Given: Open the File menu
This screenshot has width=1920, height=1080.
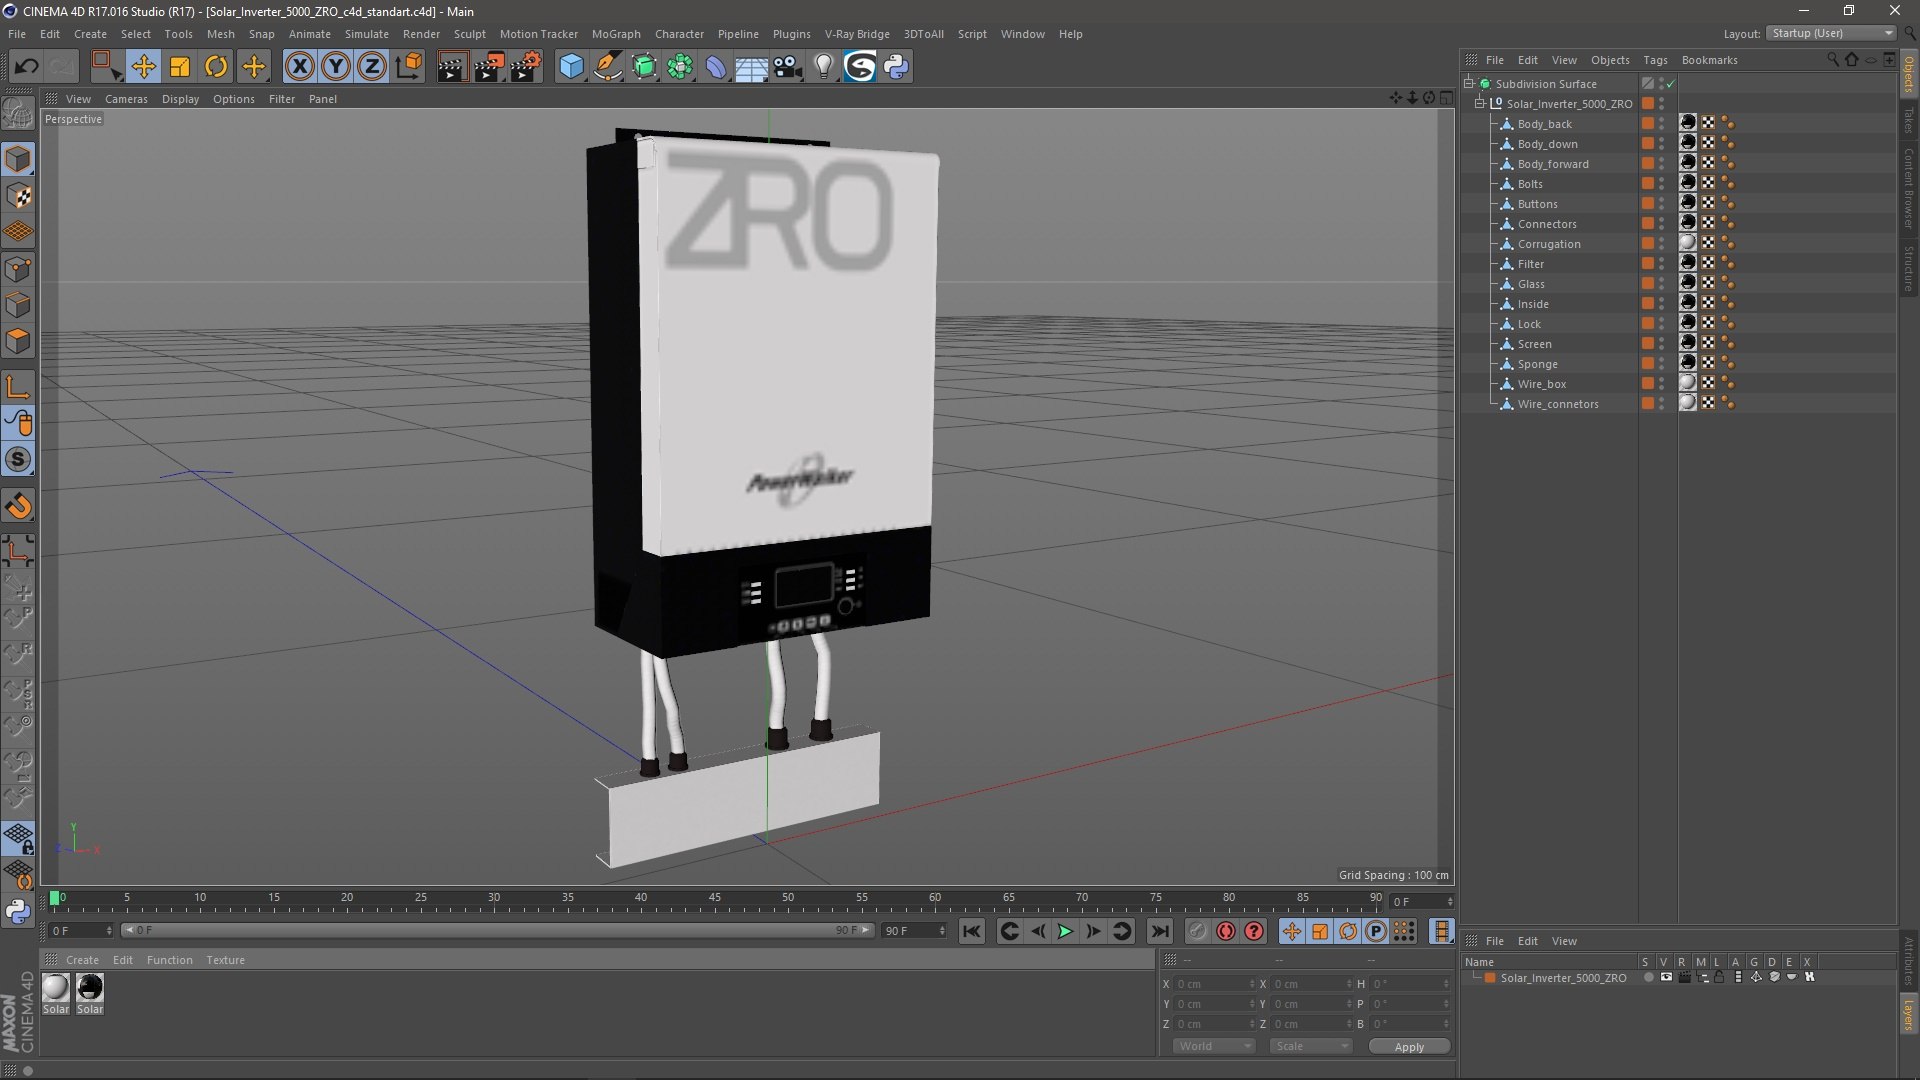Looking at the screenshot, I should (x=17, y=34).
